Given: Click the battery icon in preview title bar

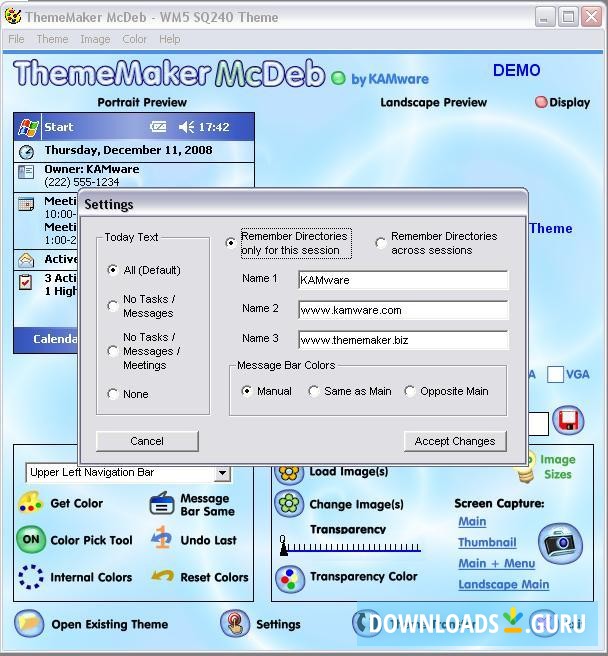Looking at the screenshot, I should pos(158,126).
